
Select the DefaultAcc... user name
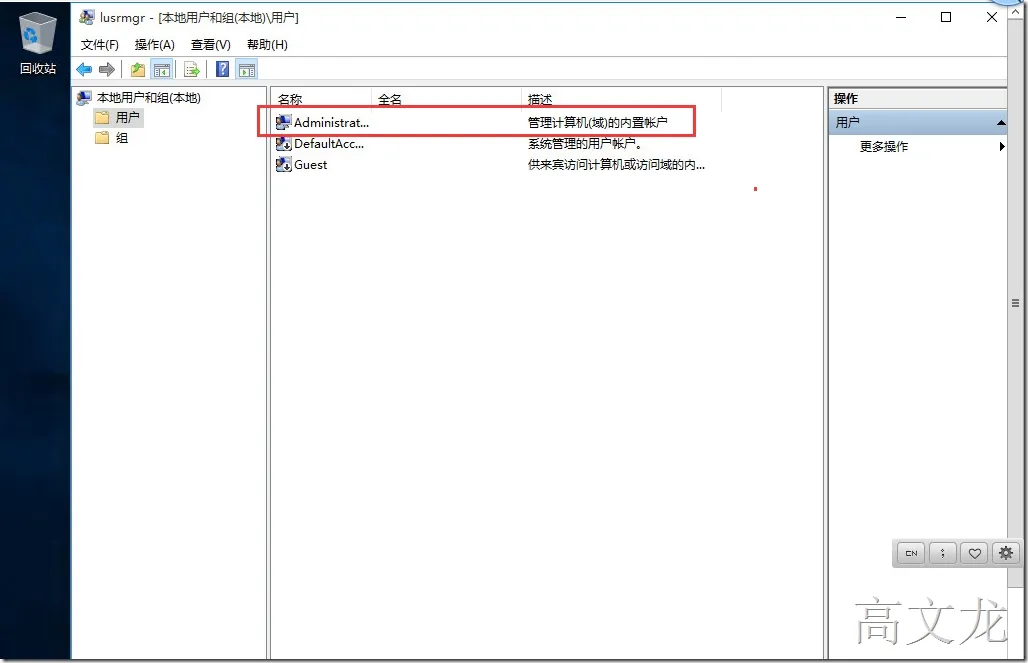(328, 144)
